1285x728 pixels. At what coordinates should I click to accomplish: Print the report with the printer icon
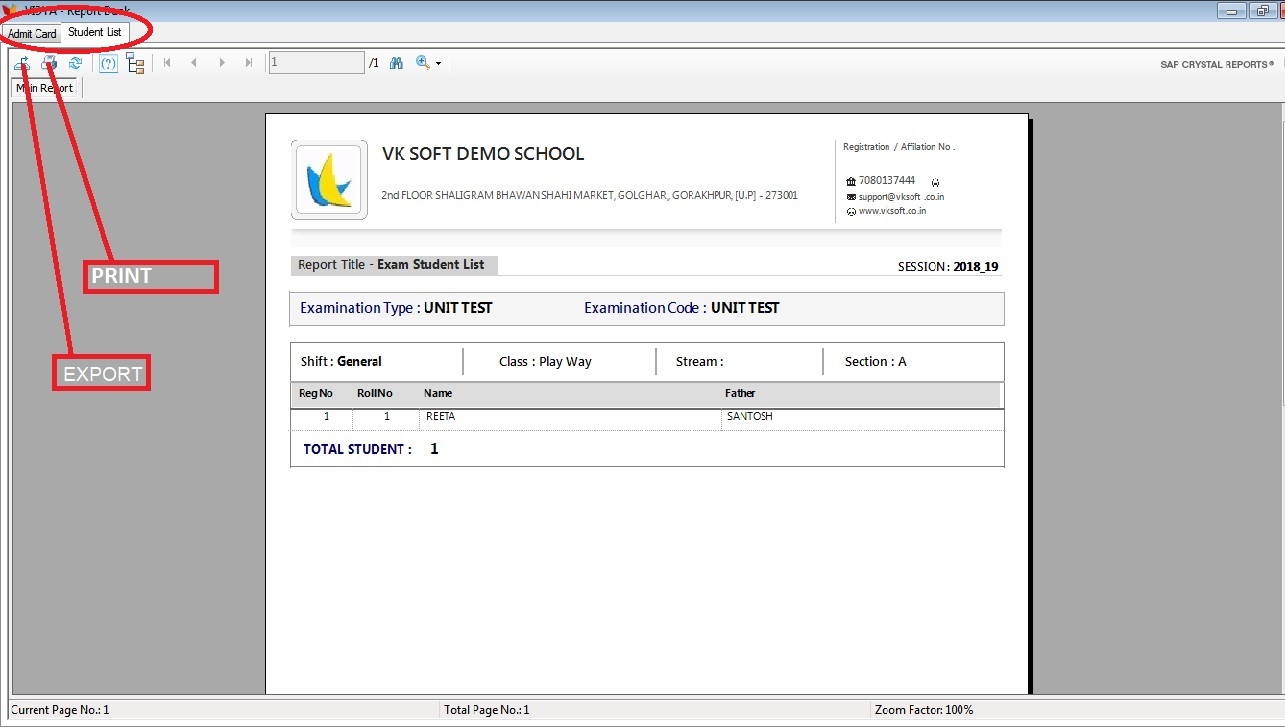click(49, 63)
